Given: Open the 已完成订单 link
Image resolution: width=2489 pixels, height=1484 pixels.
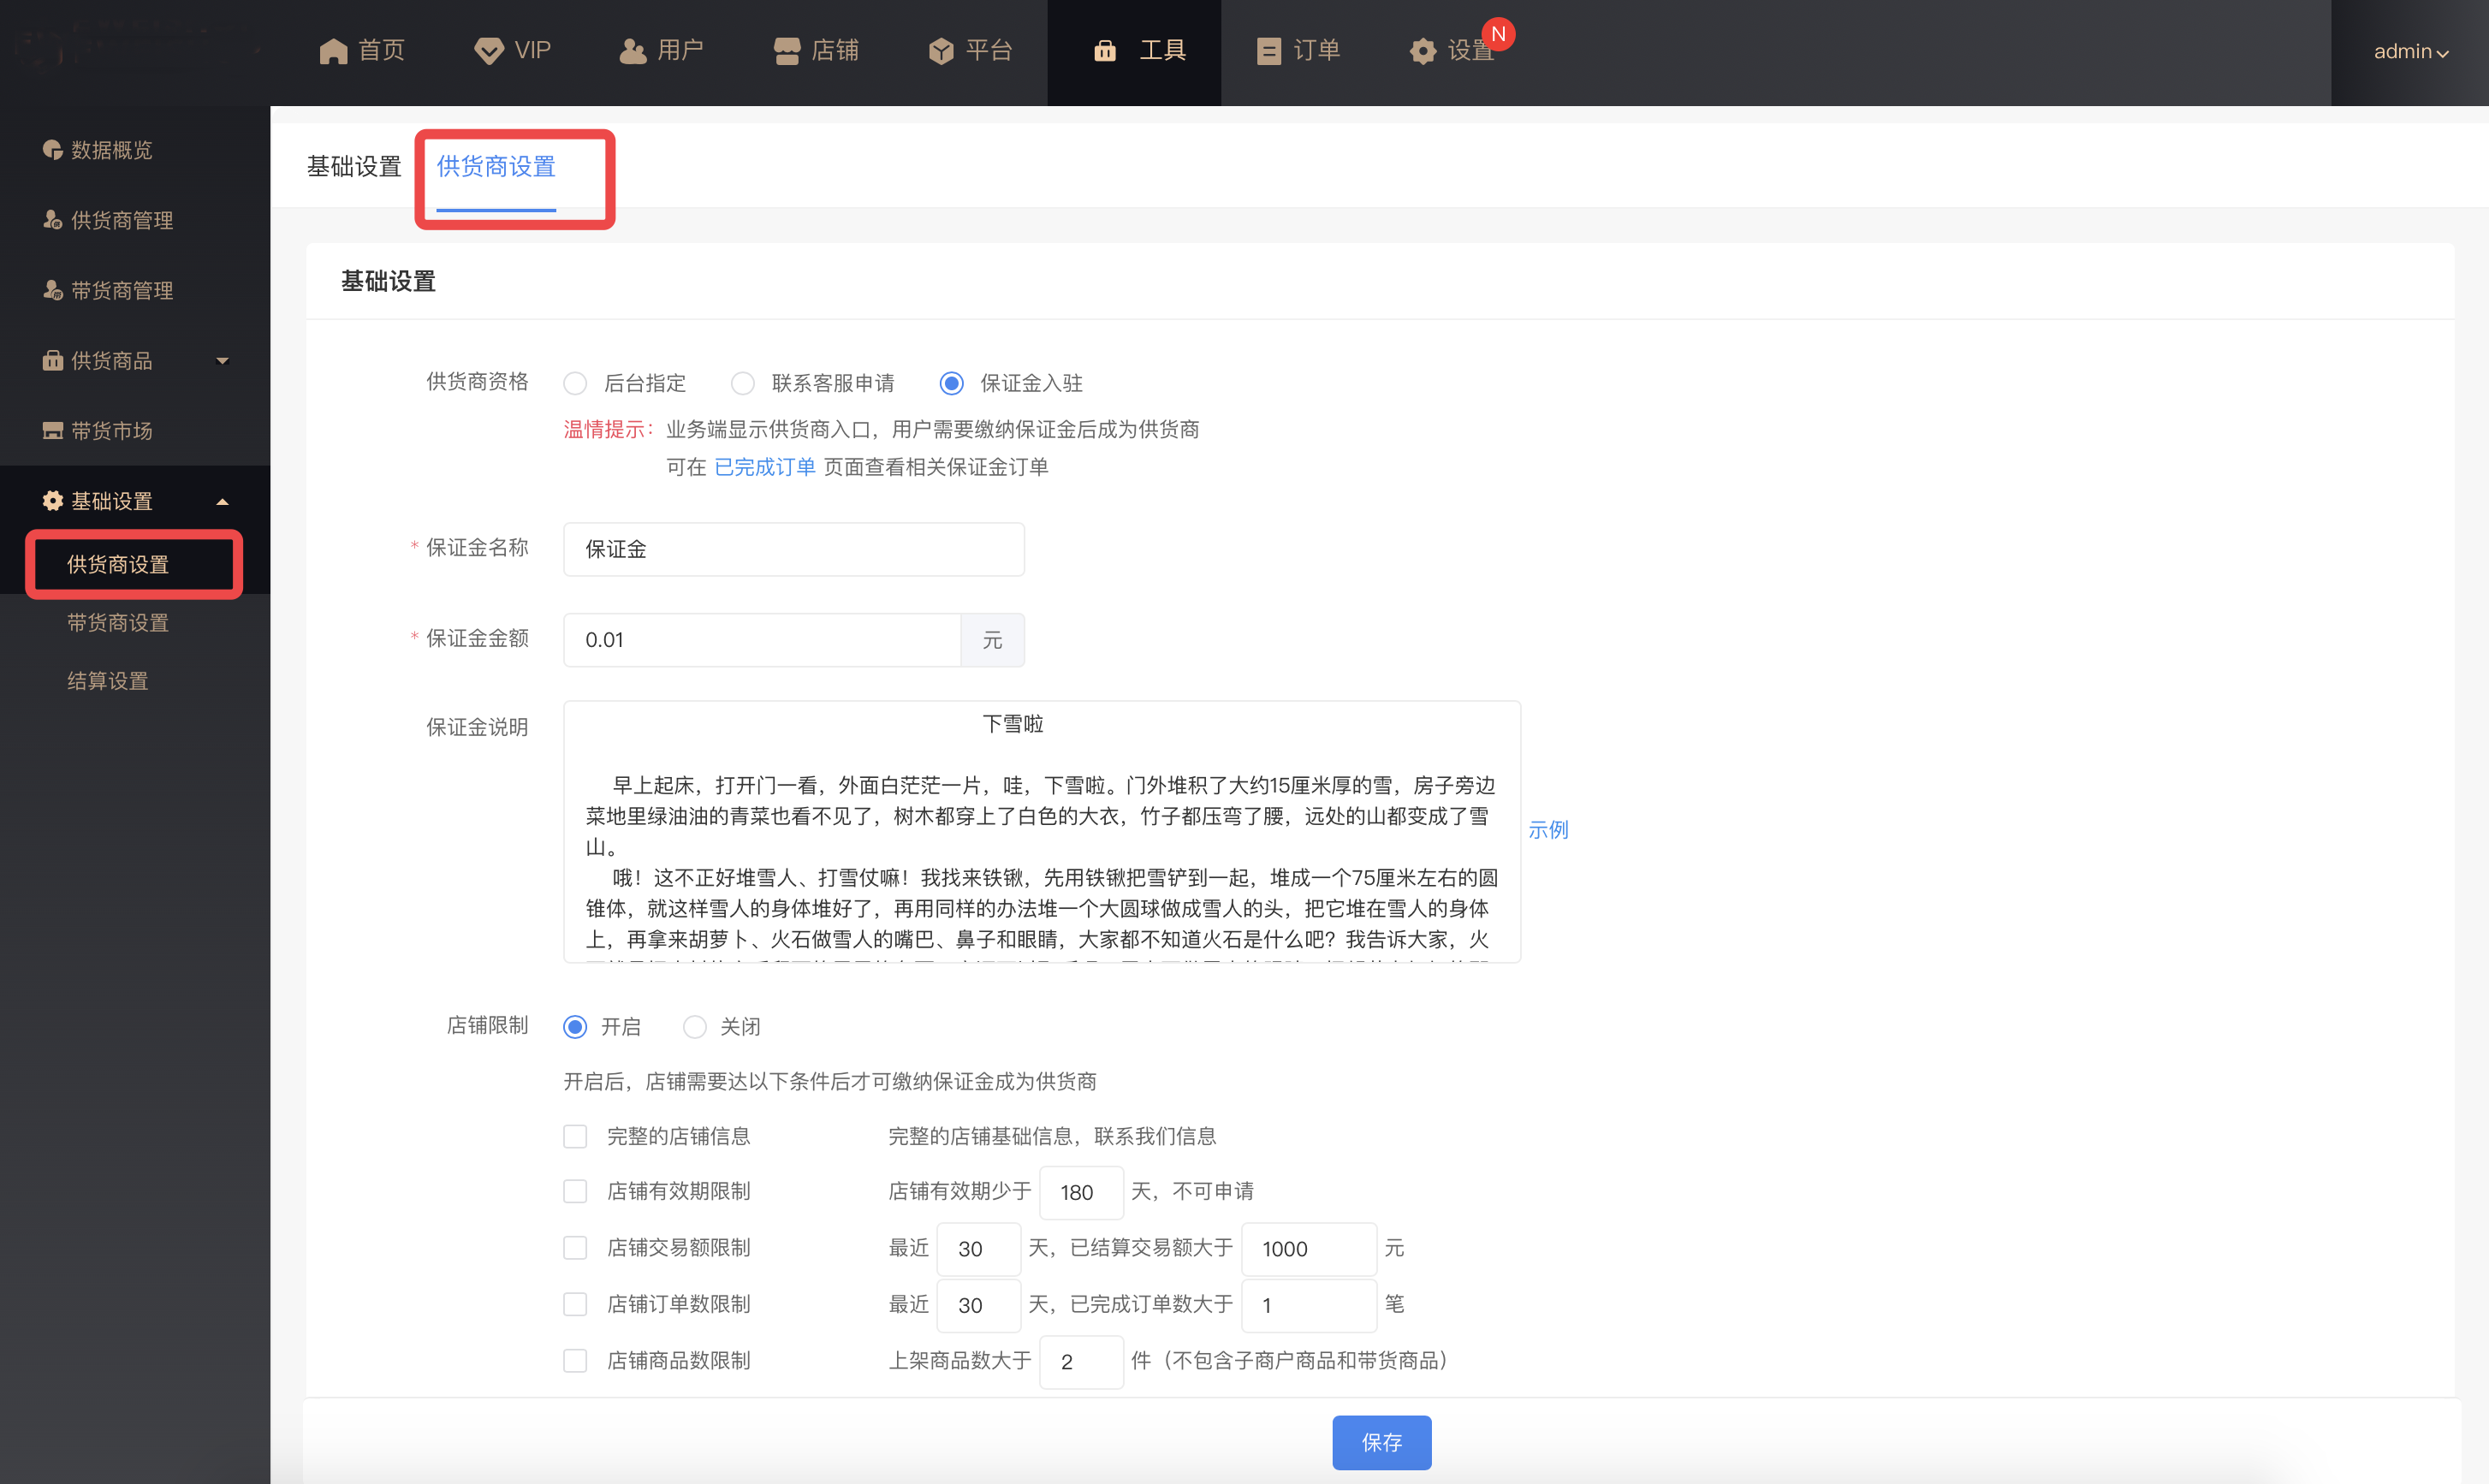Looking at the screenshot, I should coord(764,467).
